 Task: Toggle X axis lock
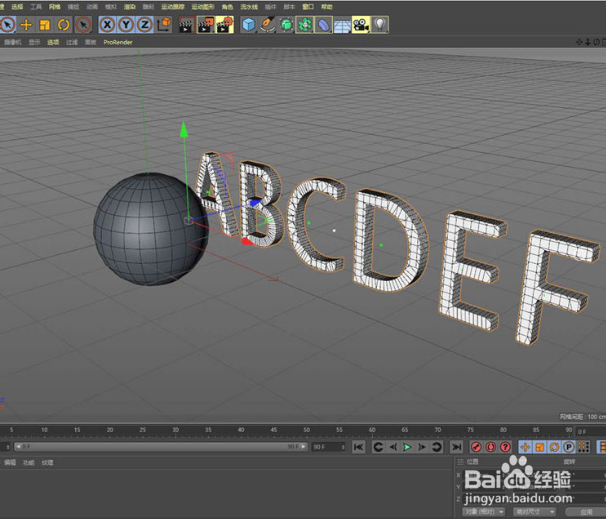pyautogui.click(x=107, y=25)
